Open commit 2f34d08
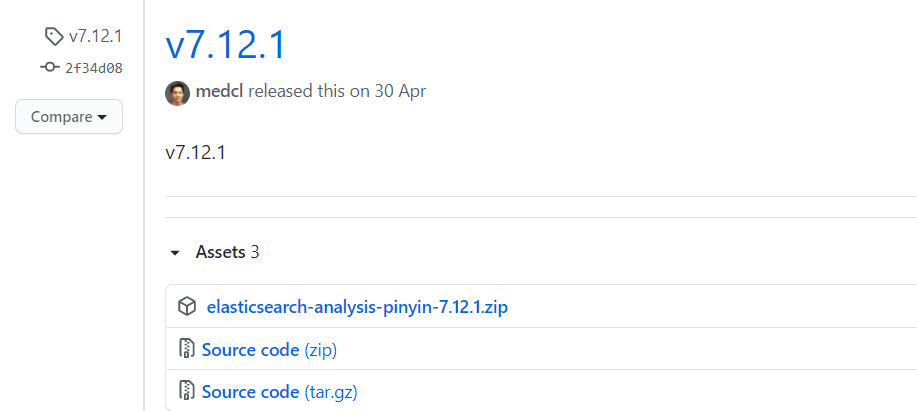The width and height of the screenshot is (917, 411). (94, 68)
